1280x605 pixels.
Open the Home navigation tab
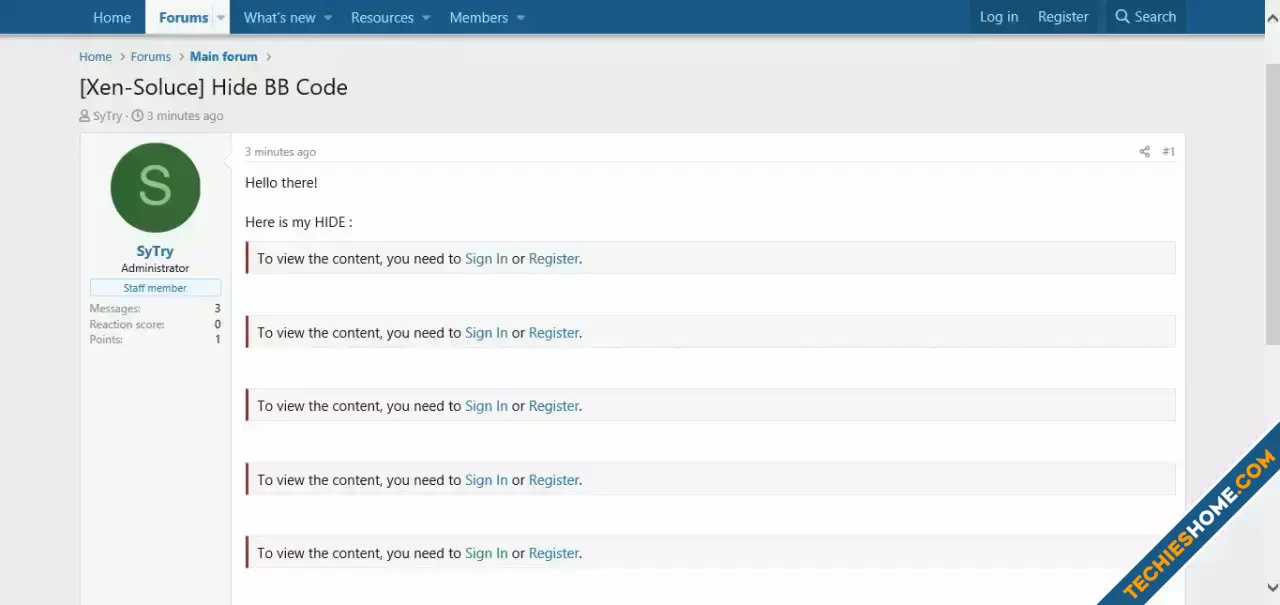tap(112, 17)
